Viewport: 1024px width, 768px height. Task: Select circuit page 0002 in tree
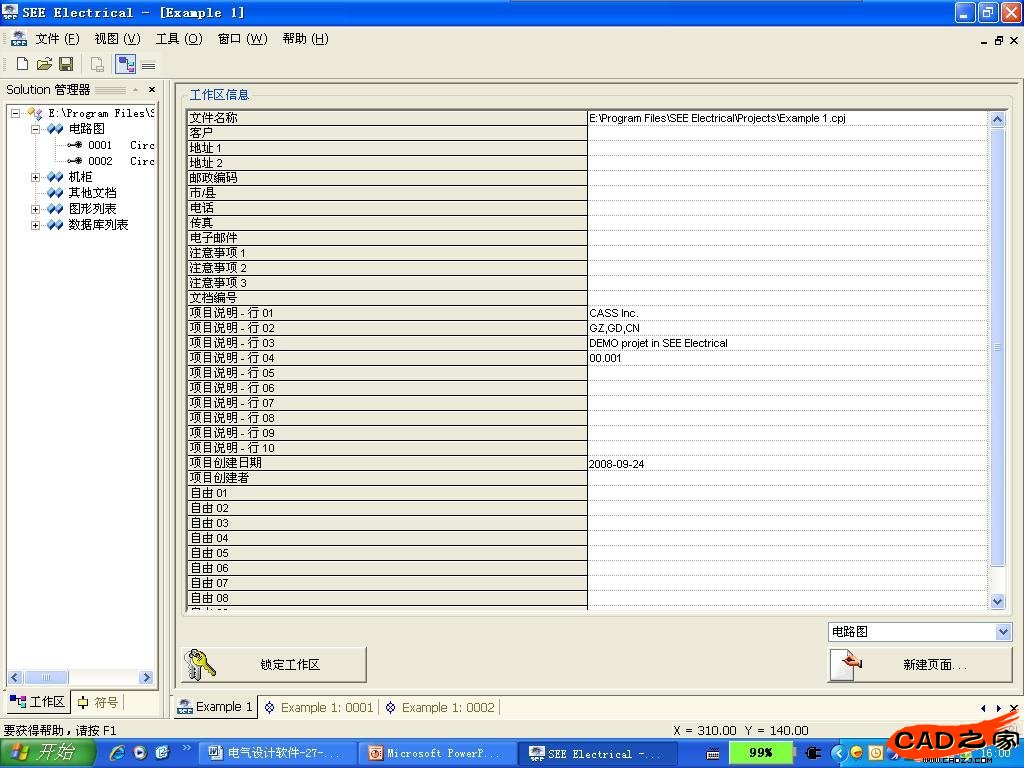[100, 161]
